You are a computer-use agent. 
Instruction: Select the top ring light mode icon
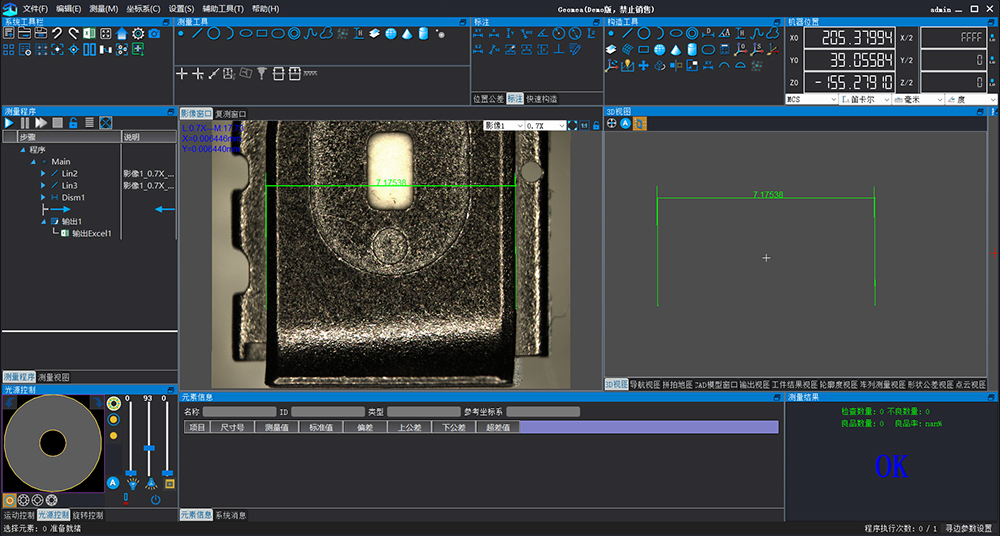pos(114,403)
